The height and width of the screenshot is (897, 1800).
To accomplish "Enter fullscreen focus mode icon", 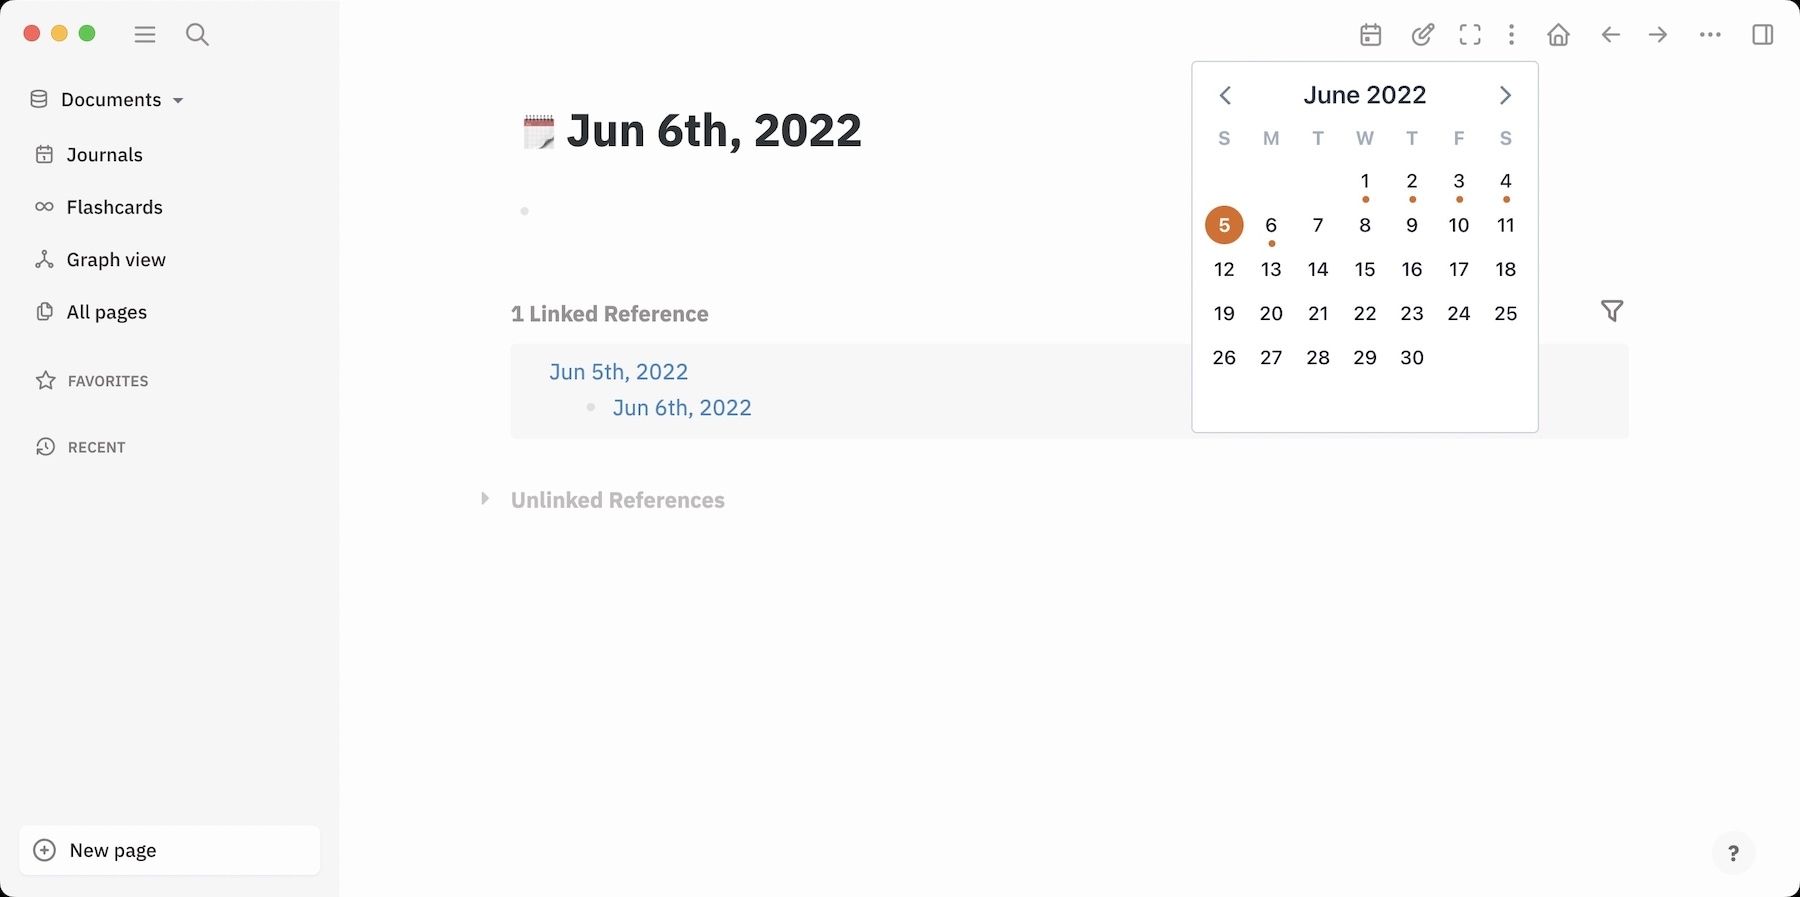I will pyautogui.click(x=1470, y=35).
